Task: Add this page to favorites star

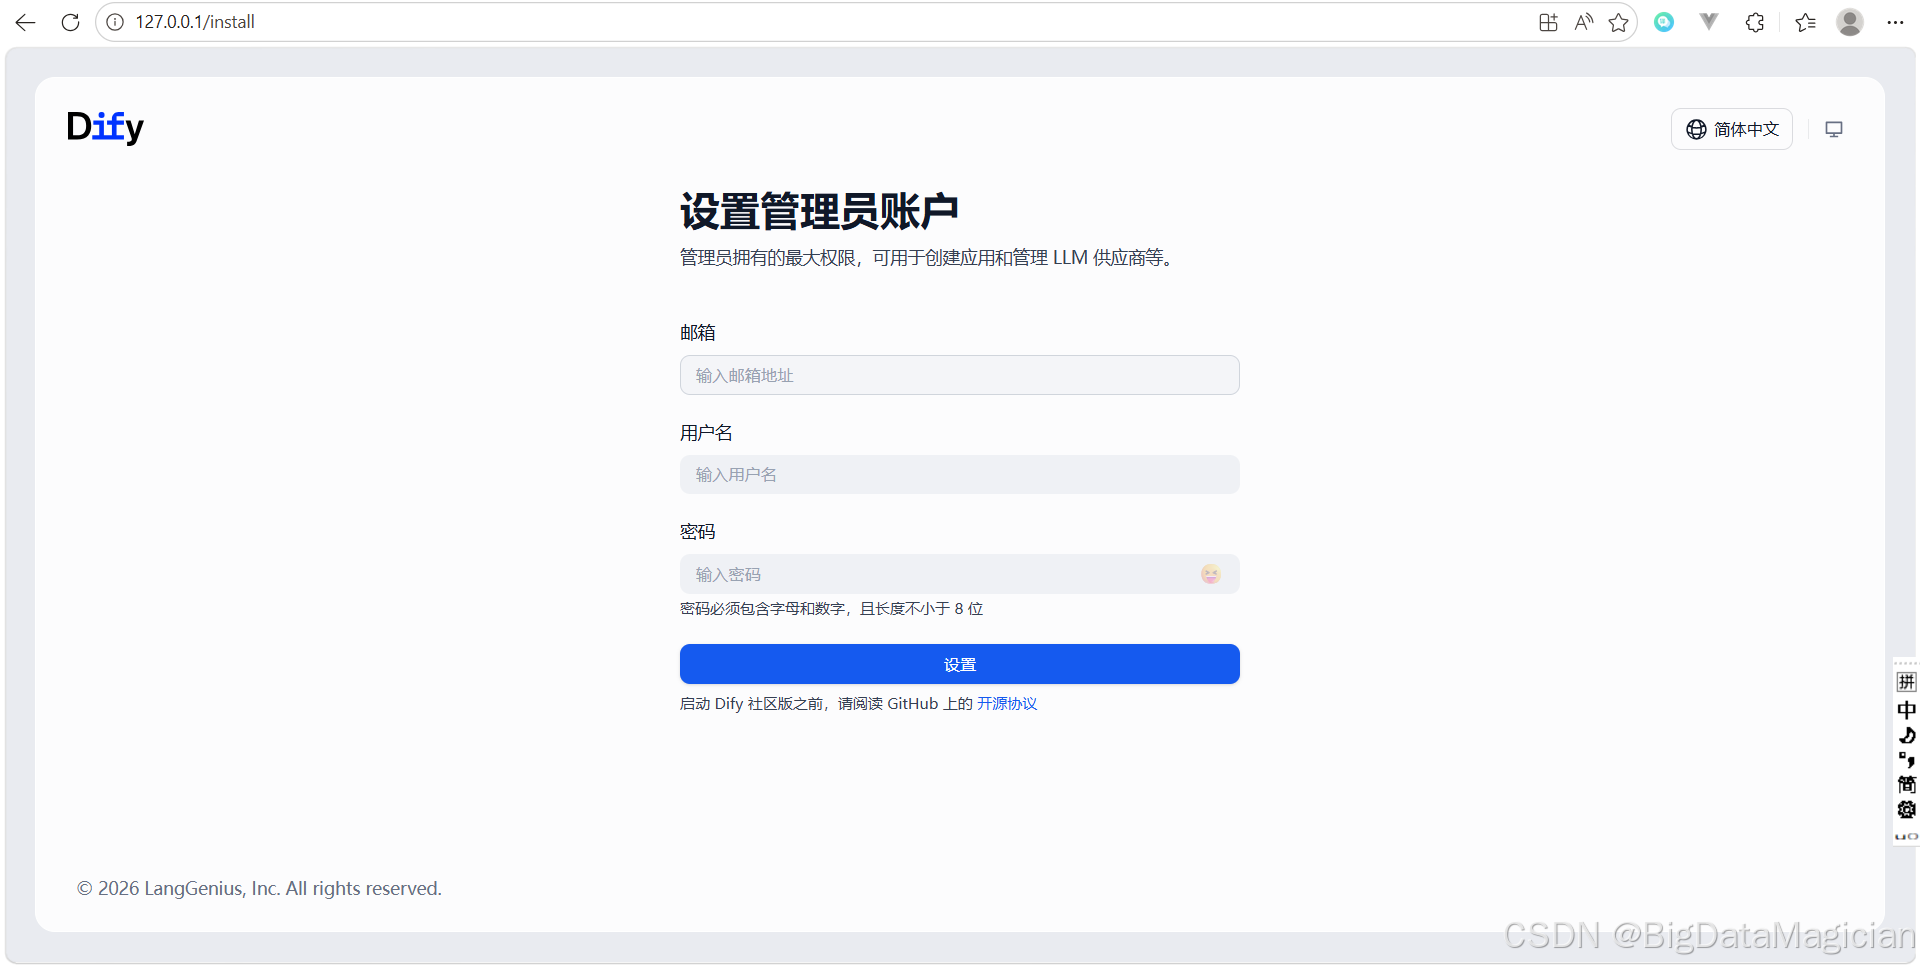Action: pyautogui.click(x=1618, y=22)
